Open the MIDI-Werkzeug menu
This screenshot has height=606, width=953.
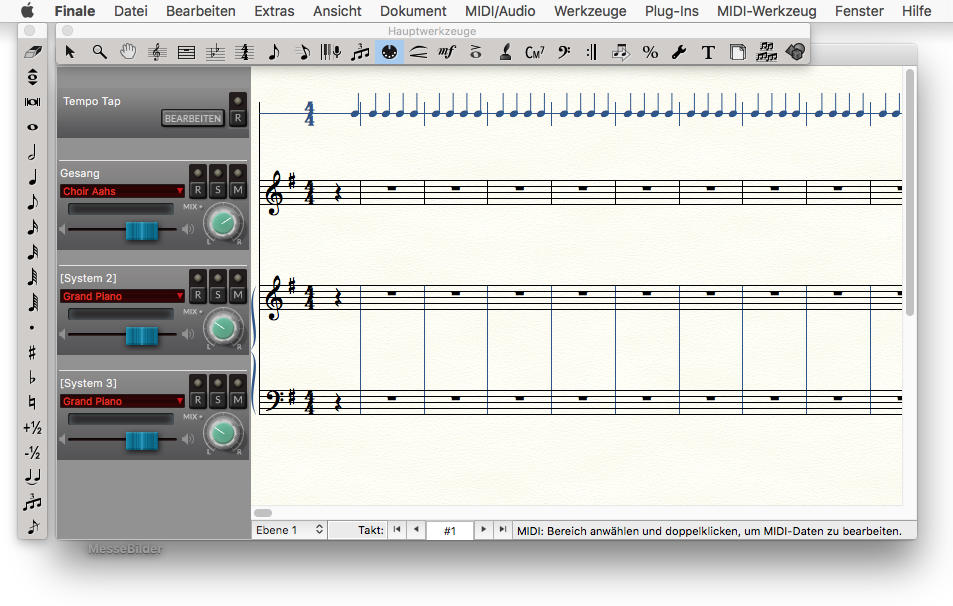pyautogui.click(x=766, y=11)
